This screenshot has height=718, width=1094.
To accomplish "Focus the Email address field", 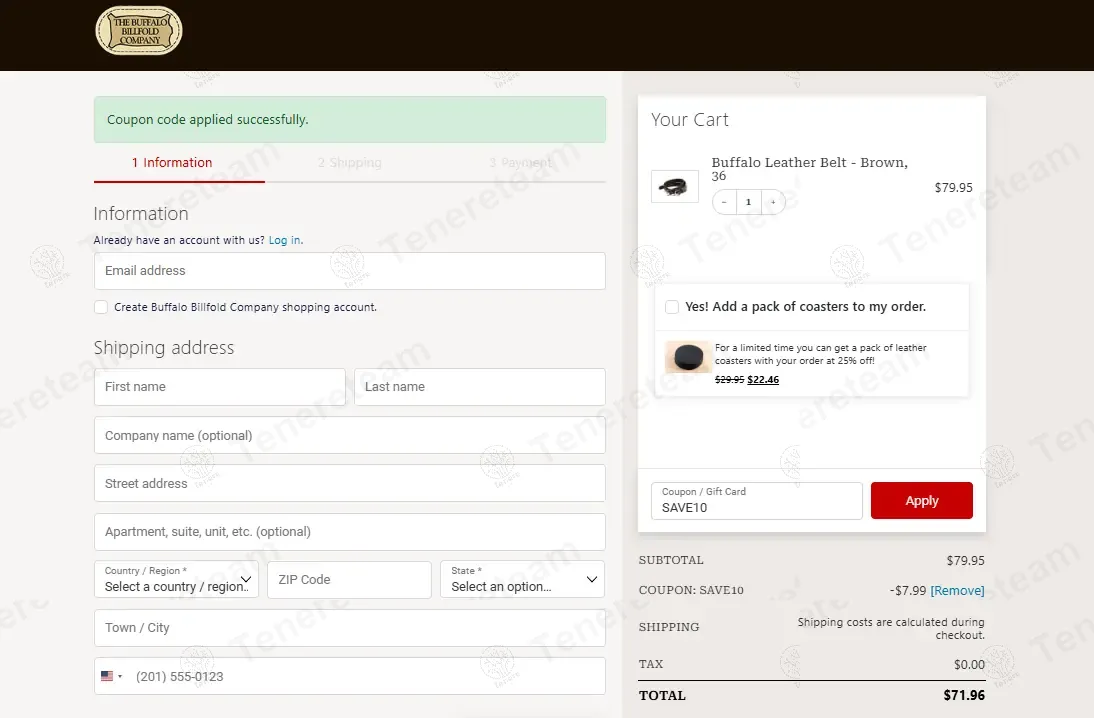I will pos(350,271).
